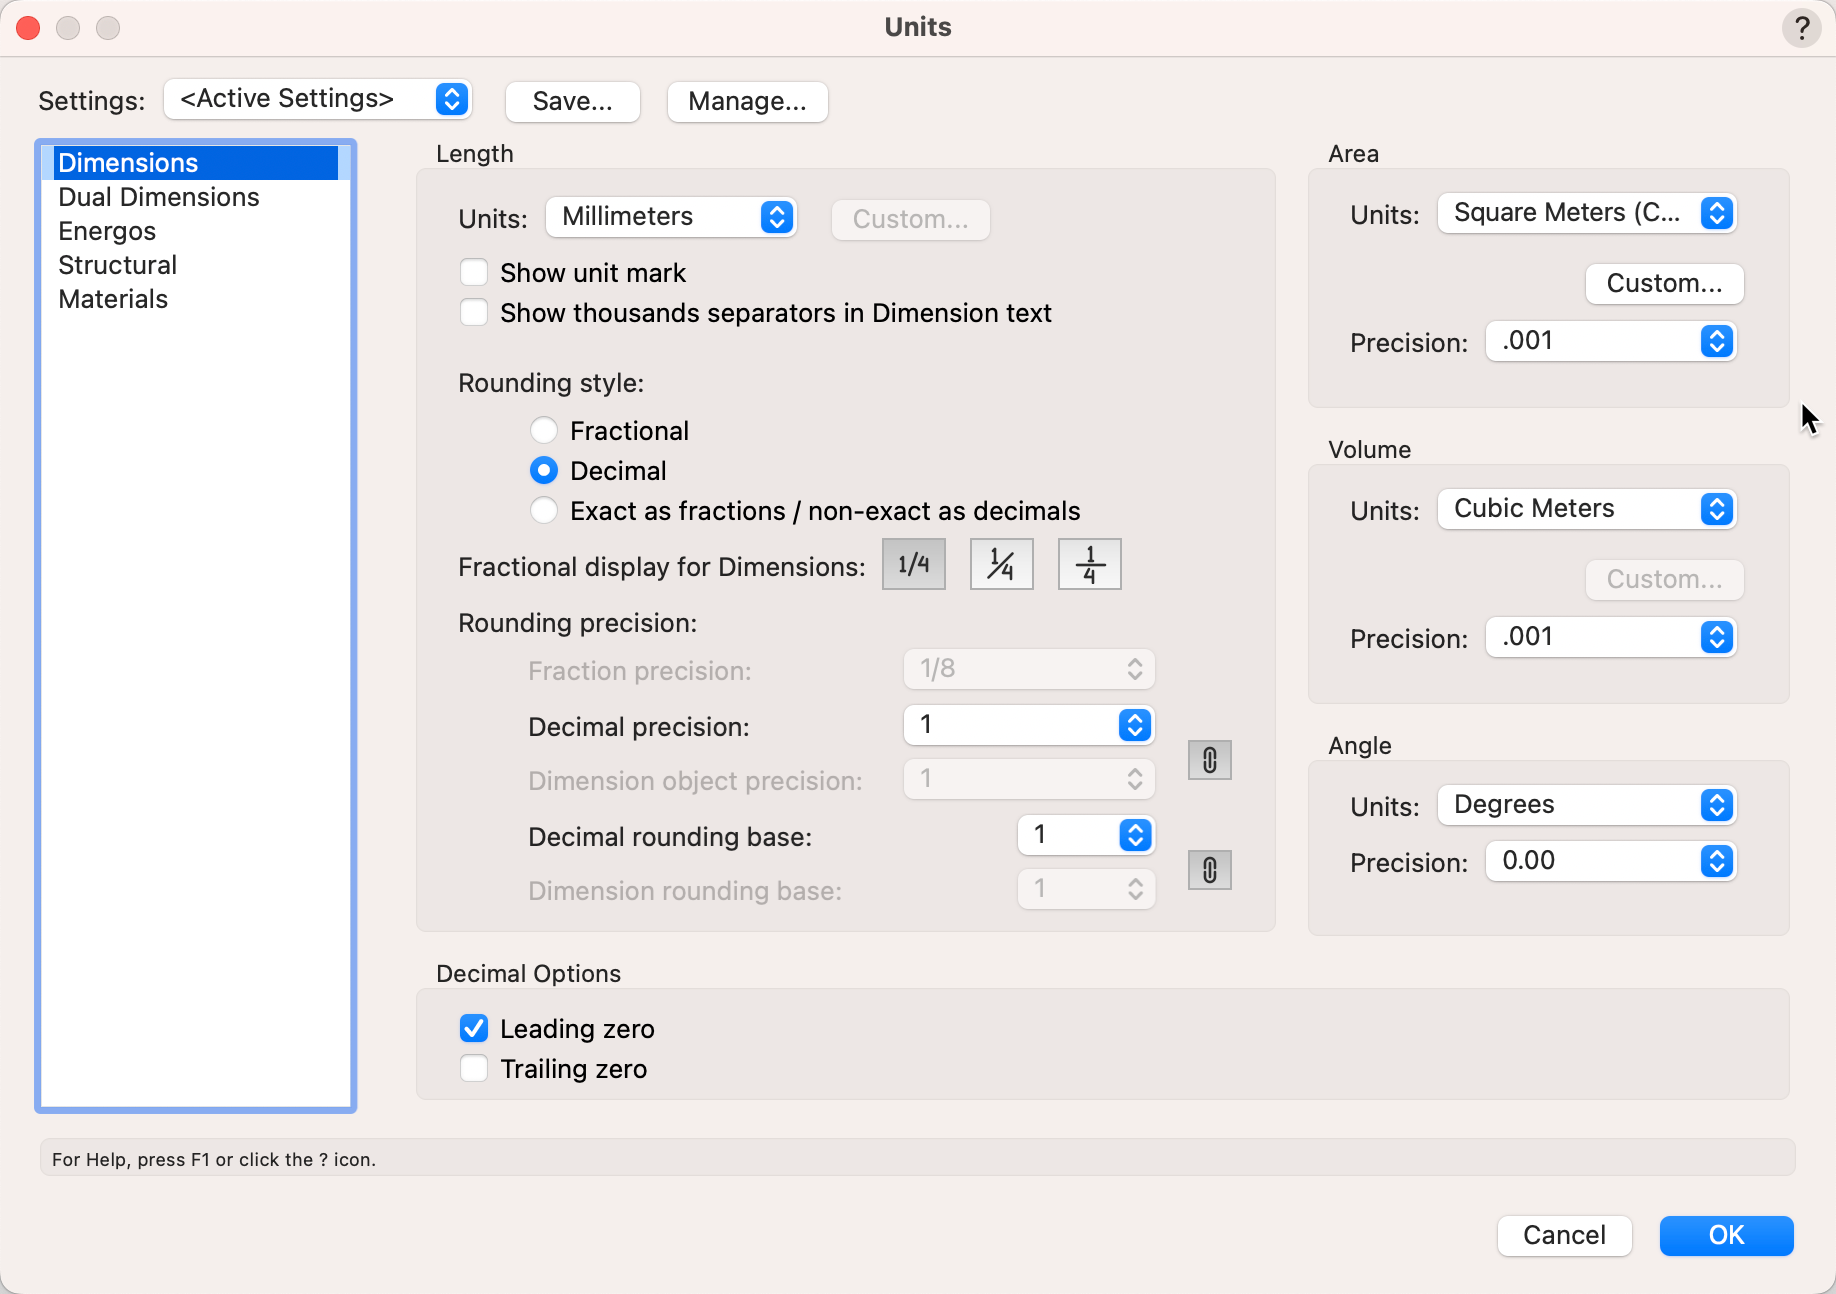Viewport: 1836px width, 1294px height.
Task: Enable Show unit mark checkbox
Action: click(x=474, y=273)
